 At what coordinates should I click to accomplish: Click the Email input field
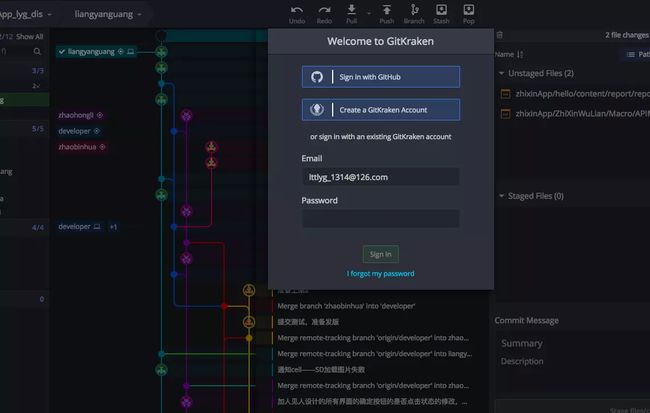click(x=381, y=177)
